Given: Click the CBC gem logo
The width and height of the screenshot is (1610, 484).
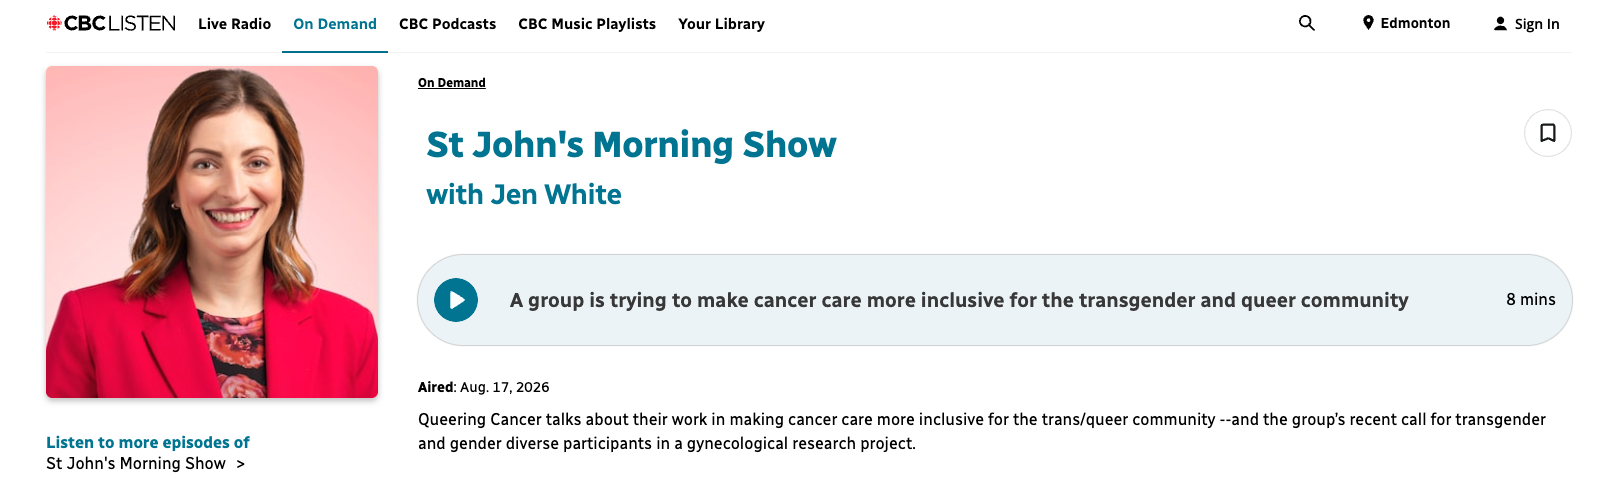Looking at the screenshot, I should pos(54,23).
